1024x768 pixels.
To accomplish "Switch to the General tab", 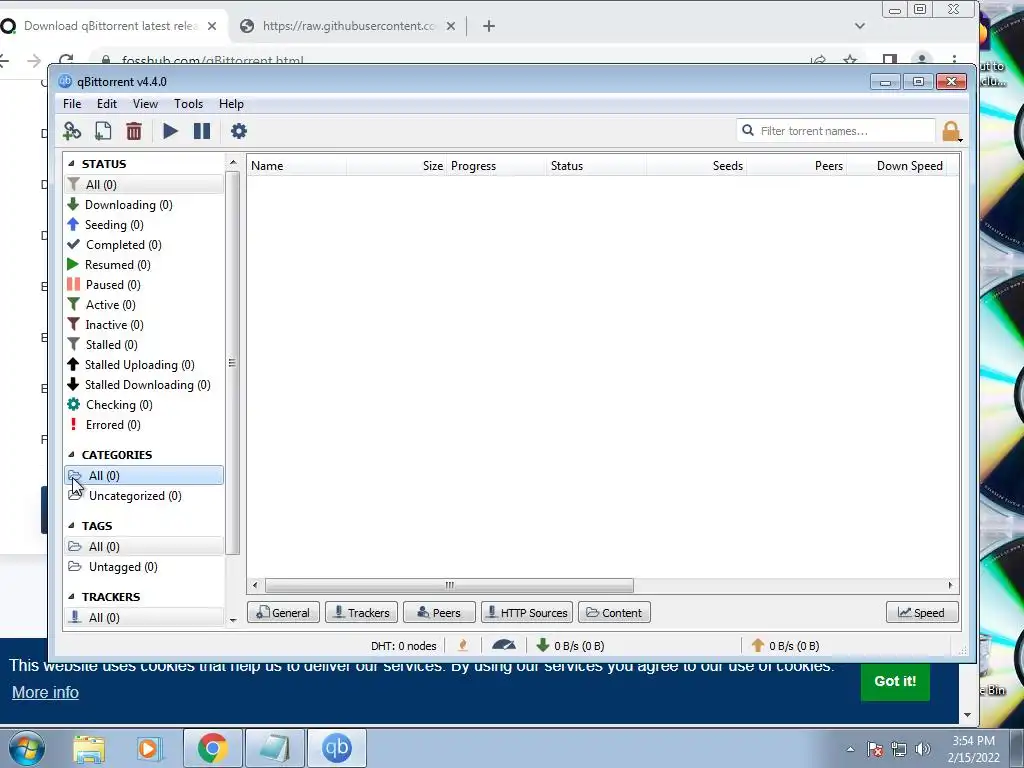I will pyautogui.click(x=283, y=613).
